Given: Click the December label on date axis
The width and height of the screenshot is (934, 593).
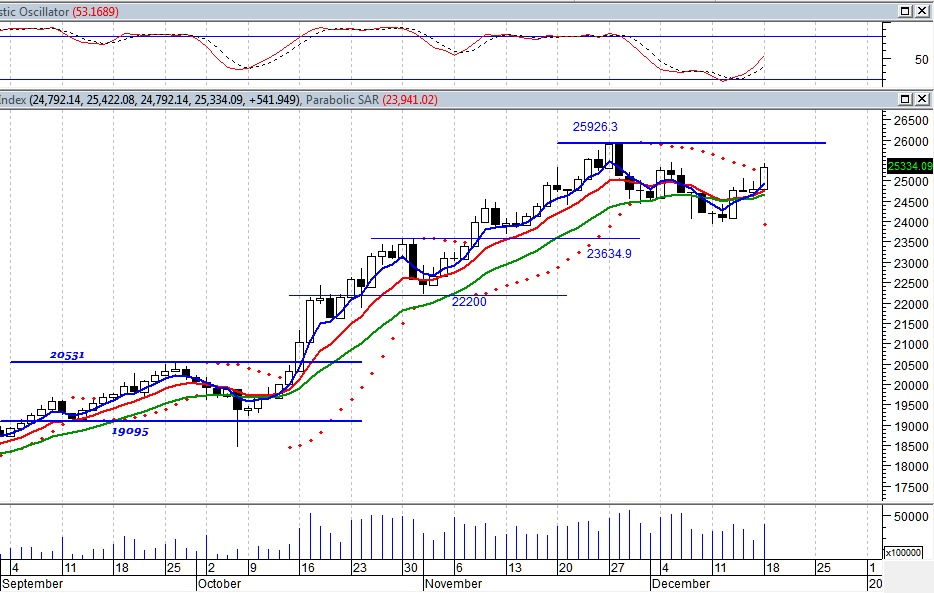Looking at the screenshot, I should 684,583.
